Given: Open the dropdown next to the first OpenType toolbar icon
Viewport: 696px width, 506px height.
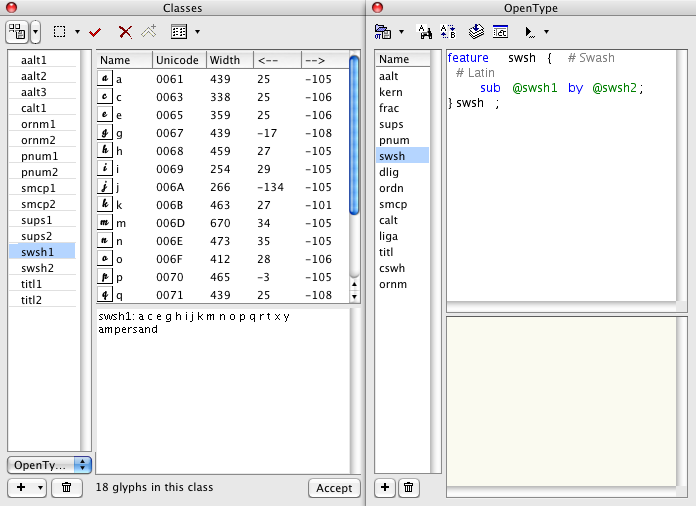Looking at the screenshot, I should [x=401, y=32].
